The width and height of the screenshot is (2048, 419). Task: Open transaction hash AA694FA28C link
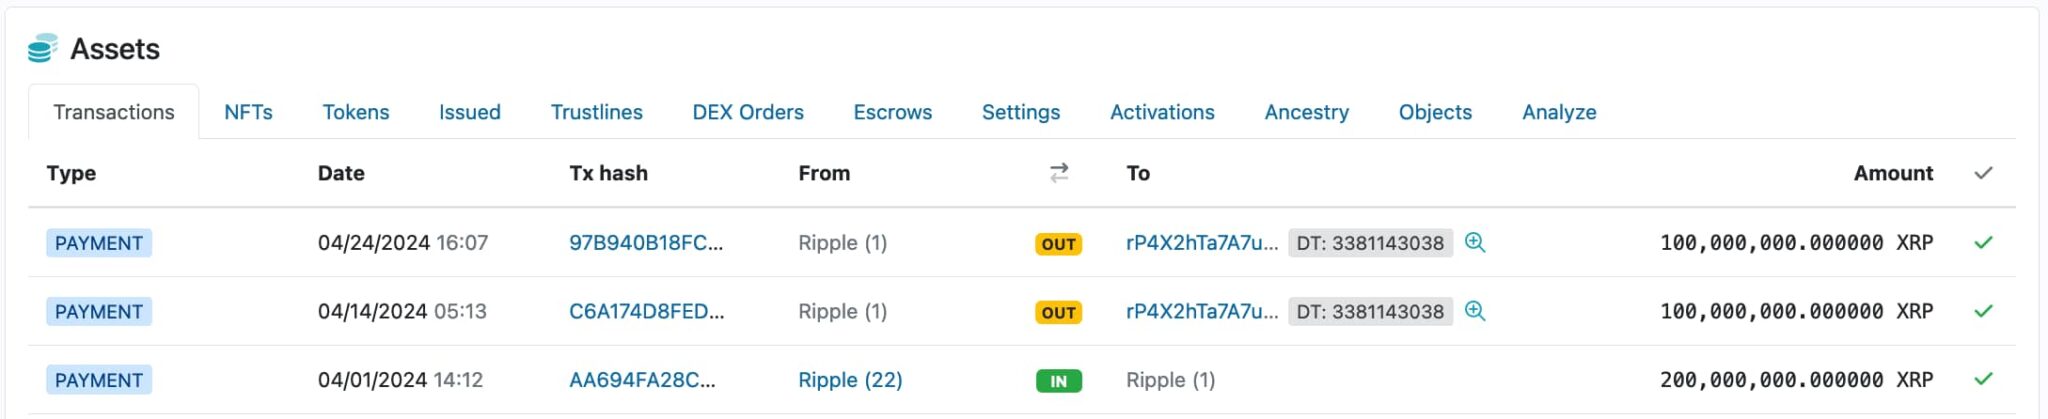(x=641, y=380)
